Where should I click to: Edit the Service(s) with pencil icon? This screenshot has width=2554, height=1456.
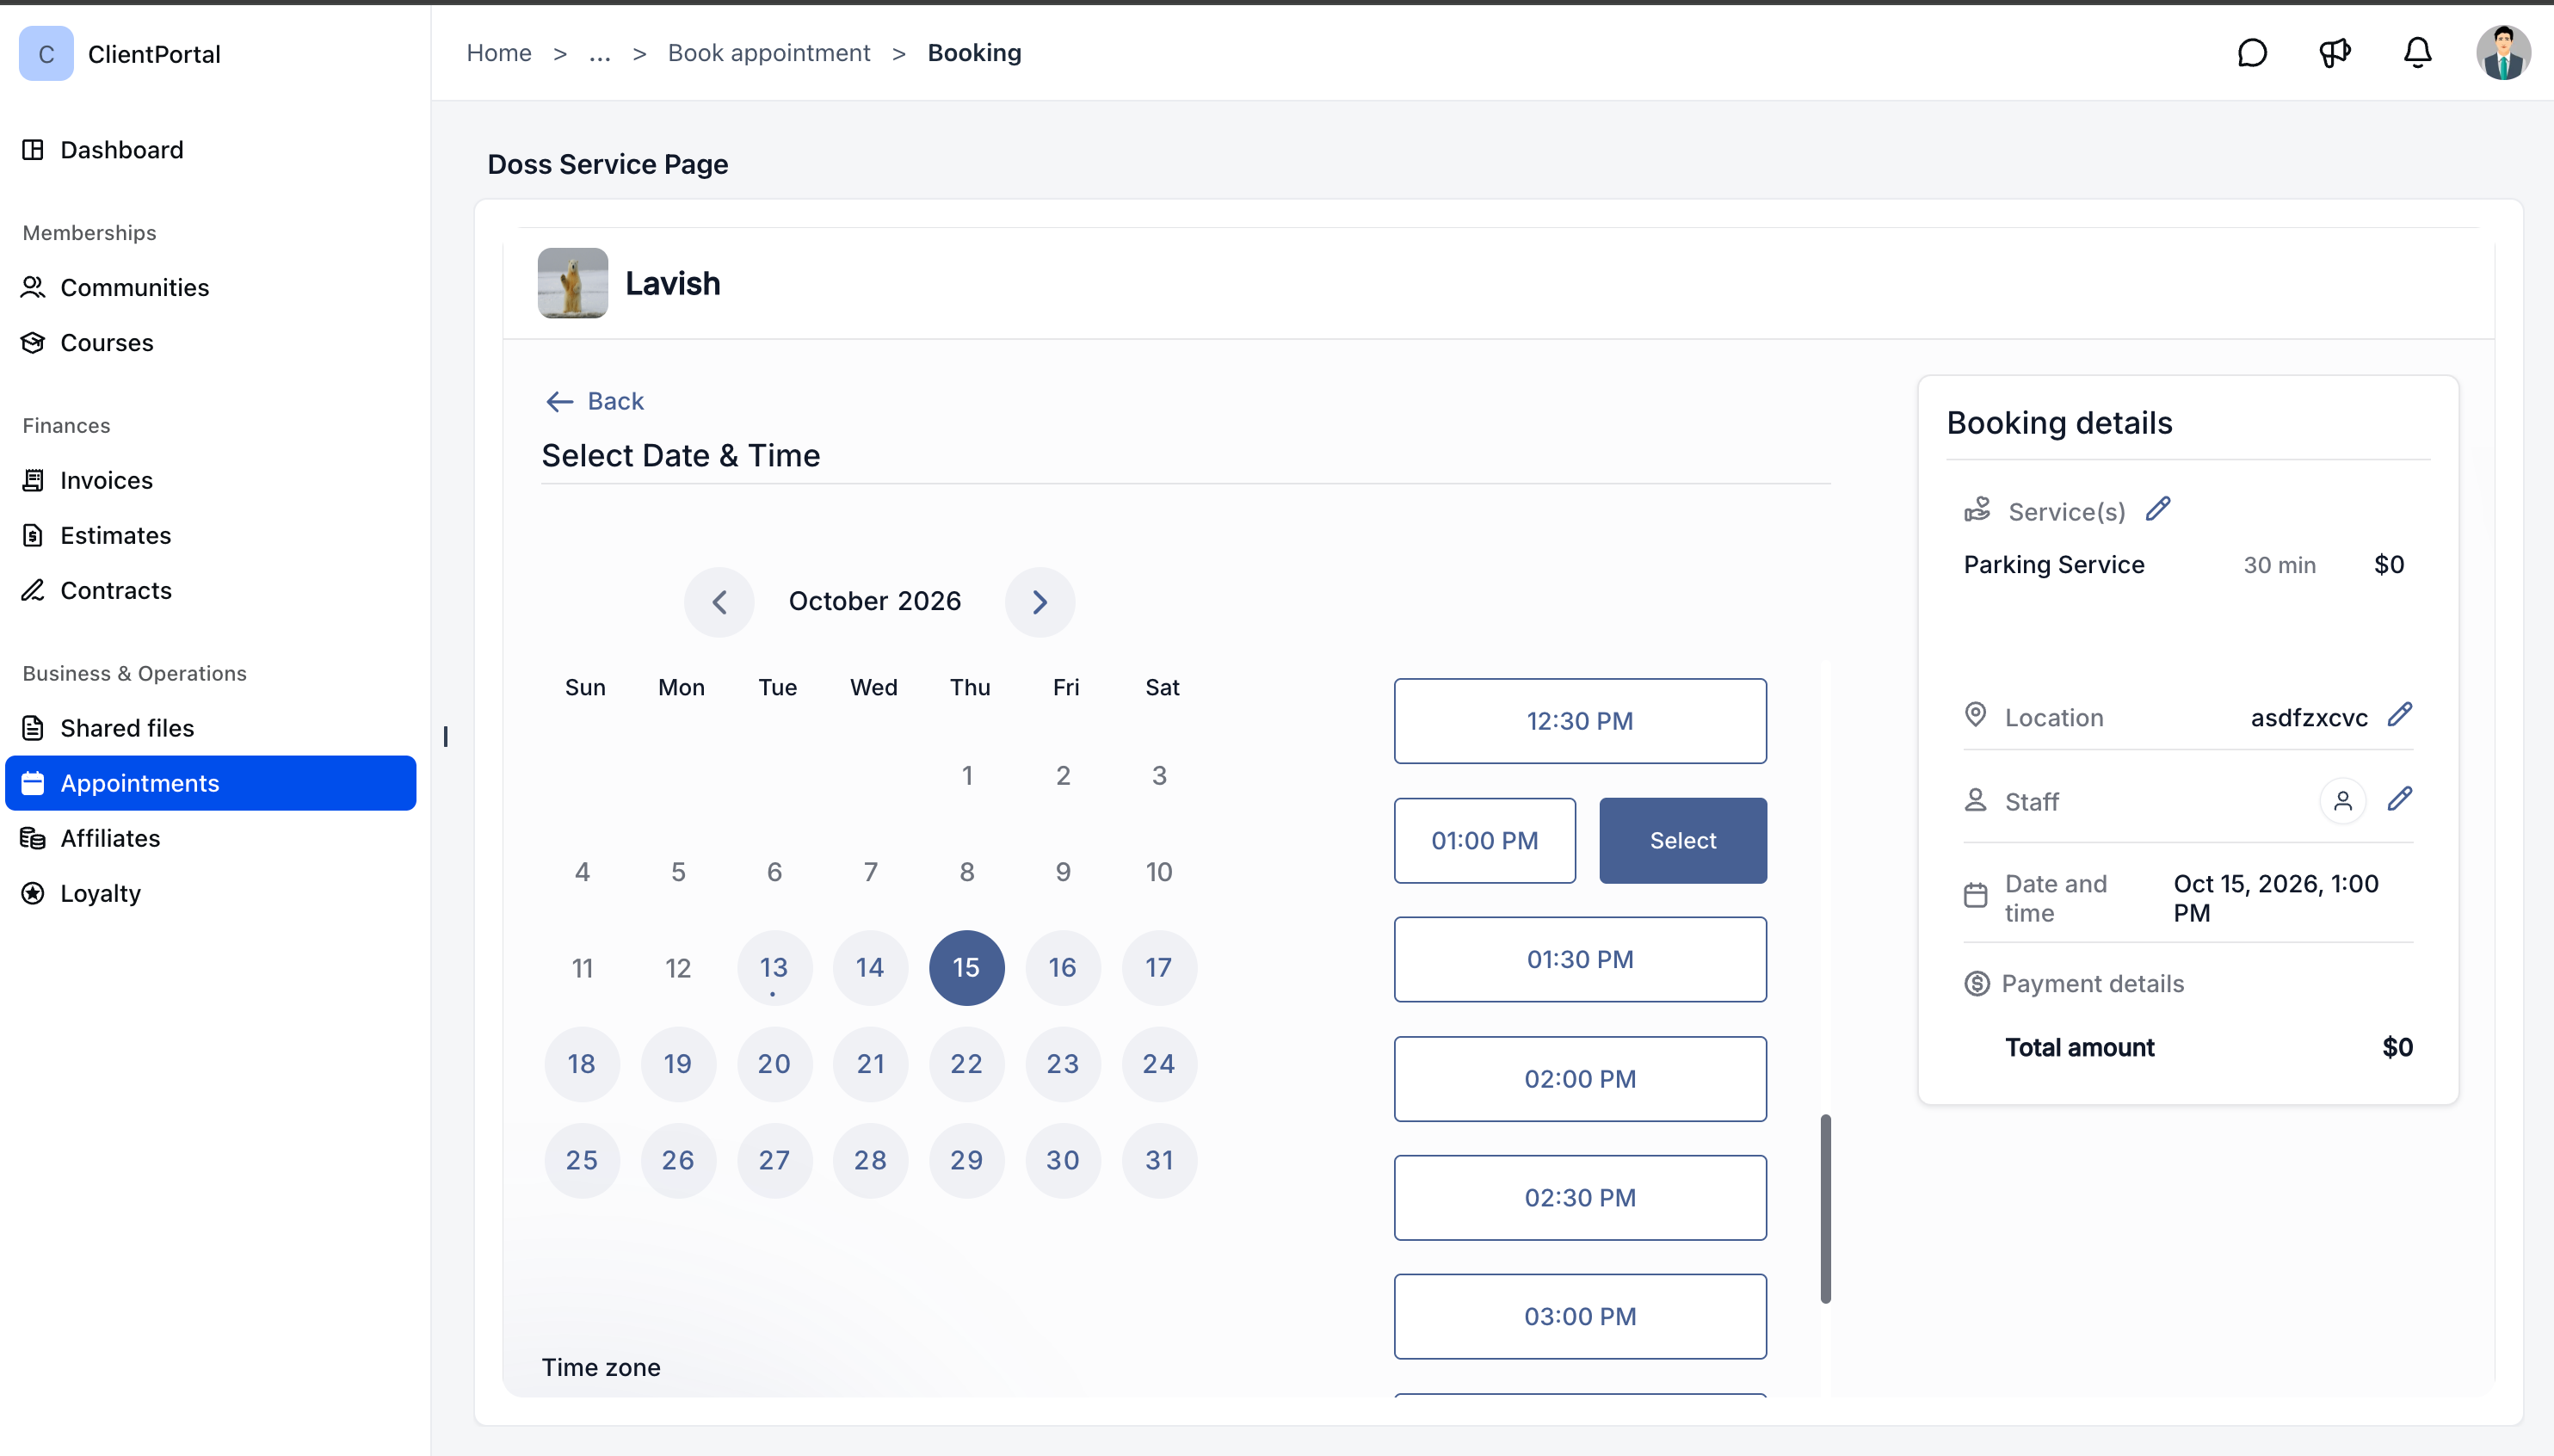click(x=2158, y=510)
